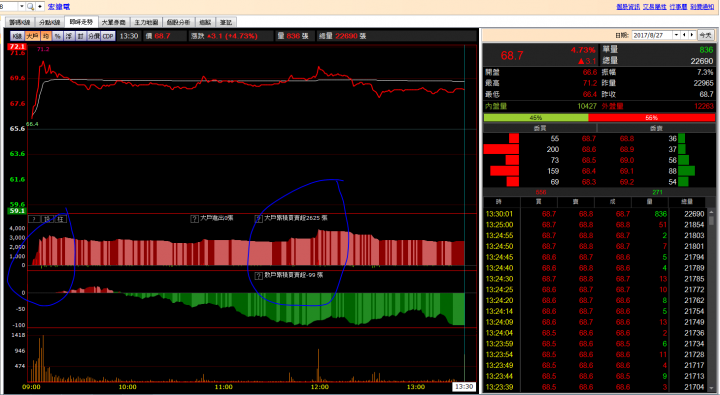This screenshot has height=395, width=720.
Task: Expand the small arrow button next to the search icon
Action: pos(40,6)
